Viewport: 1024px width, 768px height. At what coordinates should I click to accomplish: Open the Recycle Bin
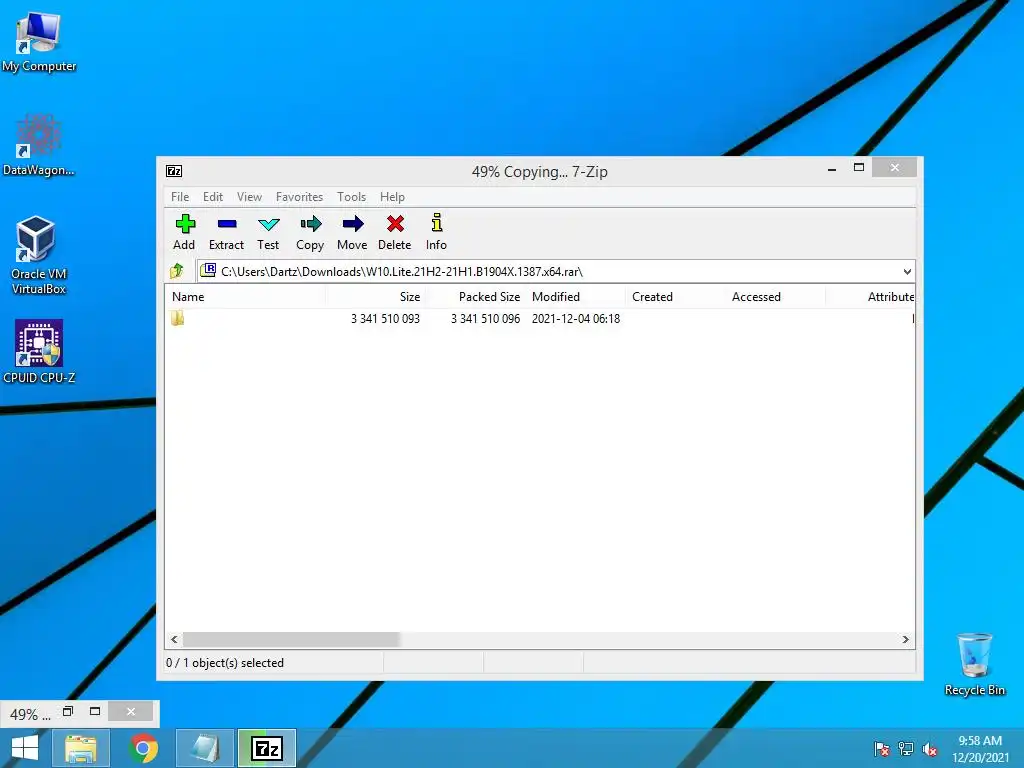[974, 664]
